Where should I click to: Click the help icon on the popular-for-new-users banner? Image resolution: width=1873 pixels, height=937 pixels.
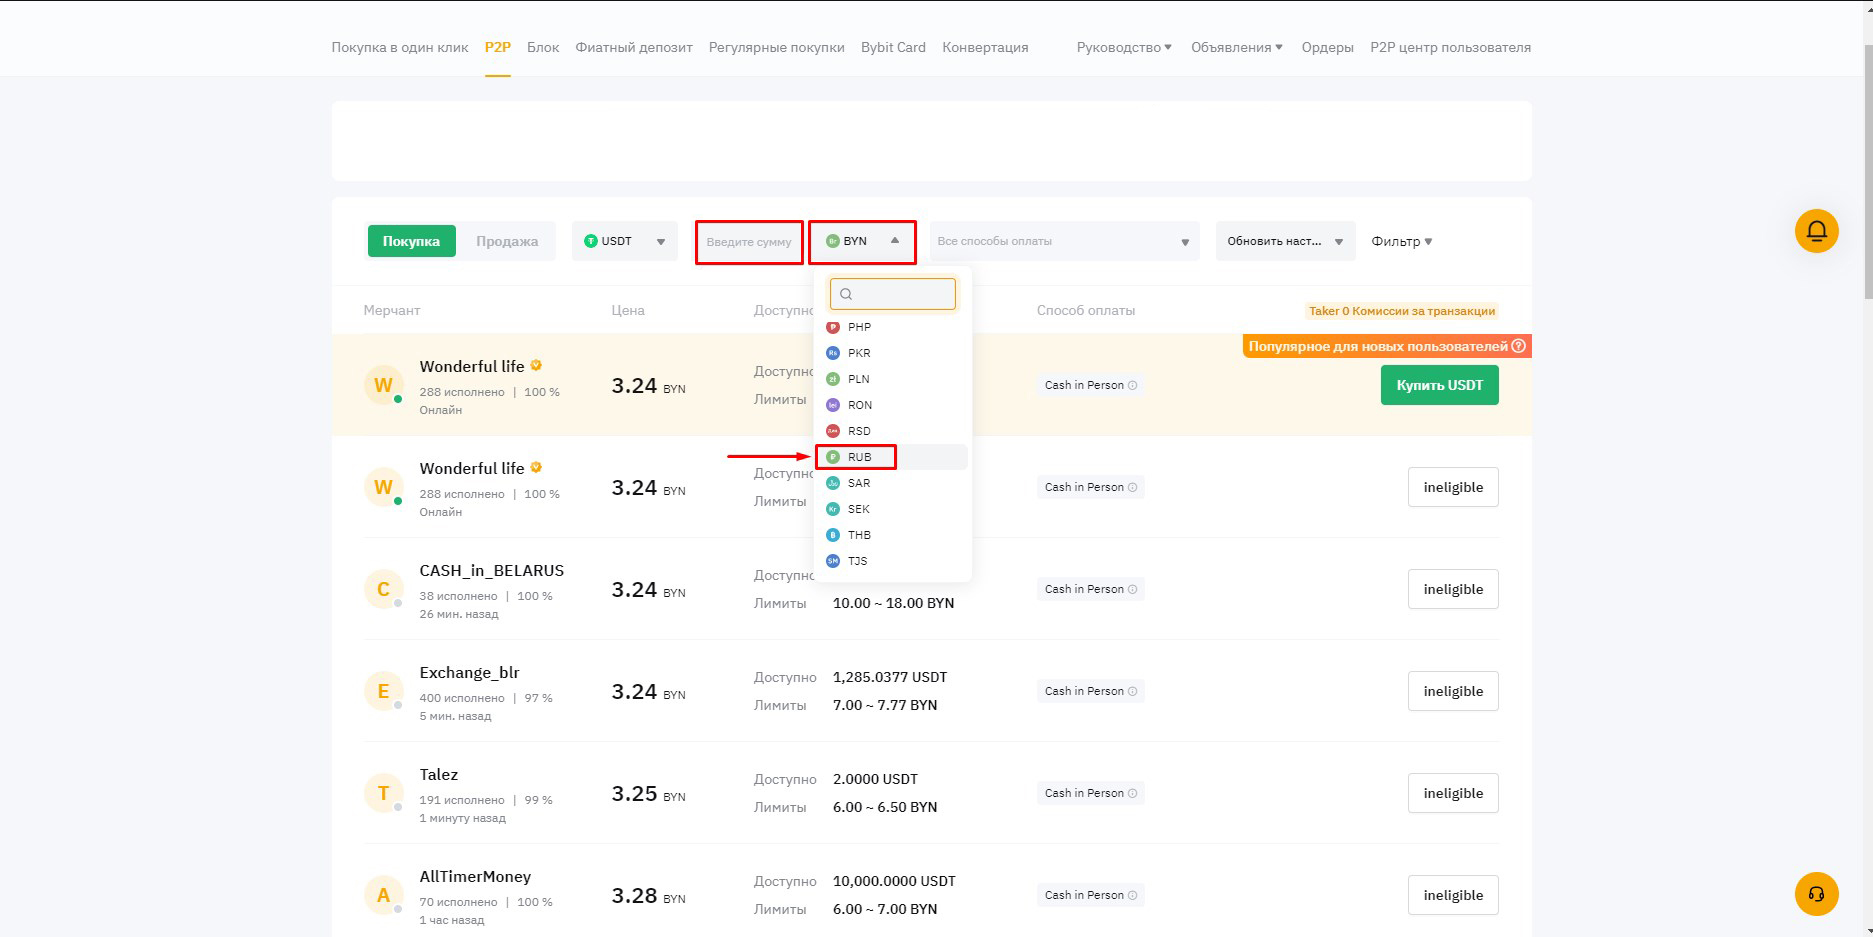[1518, 346]
